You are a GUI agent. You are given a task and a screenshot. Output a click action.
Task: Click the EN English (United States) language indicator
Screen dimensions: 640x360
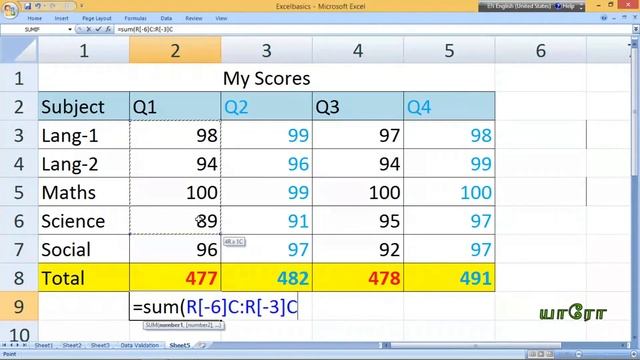pyautogui.click(x=518, y=6)
